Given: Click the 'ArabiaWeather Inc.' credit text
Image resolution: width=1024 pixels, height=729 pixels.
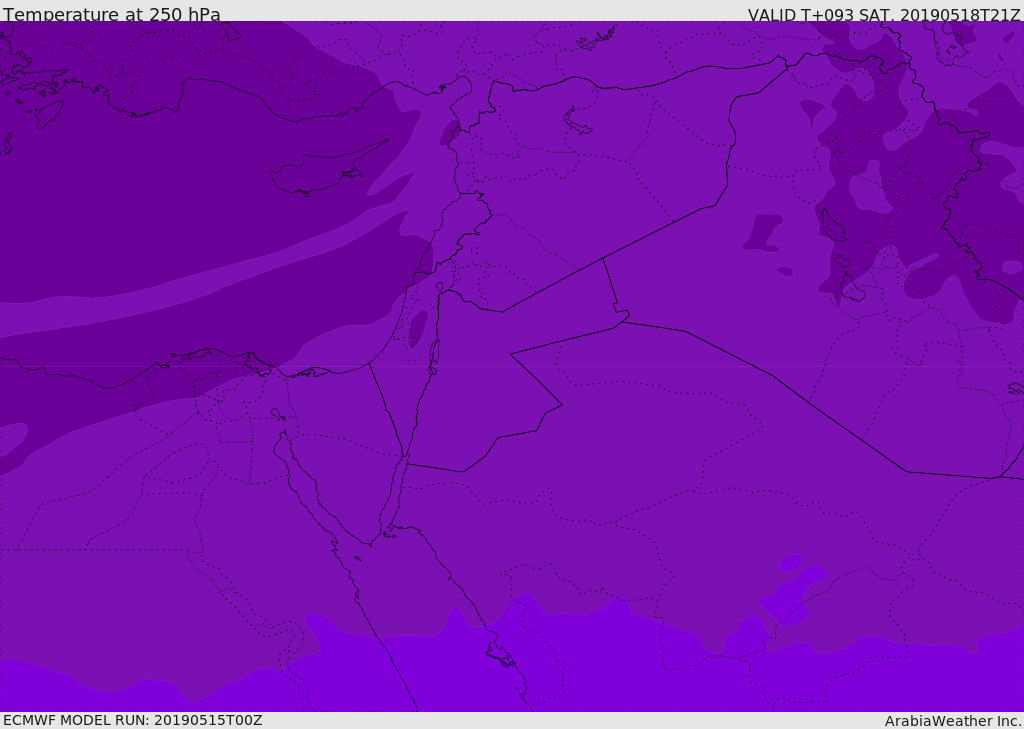Looking at the screenshot, I should click(953, 721).
